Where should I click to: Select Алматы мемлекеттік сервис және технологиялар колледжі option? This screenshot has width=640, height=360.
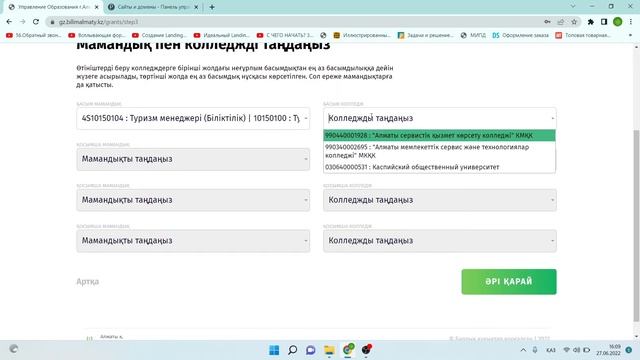[x=440, y=151]
